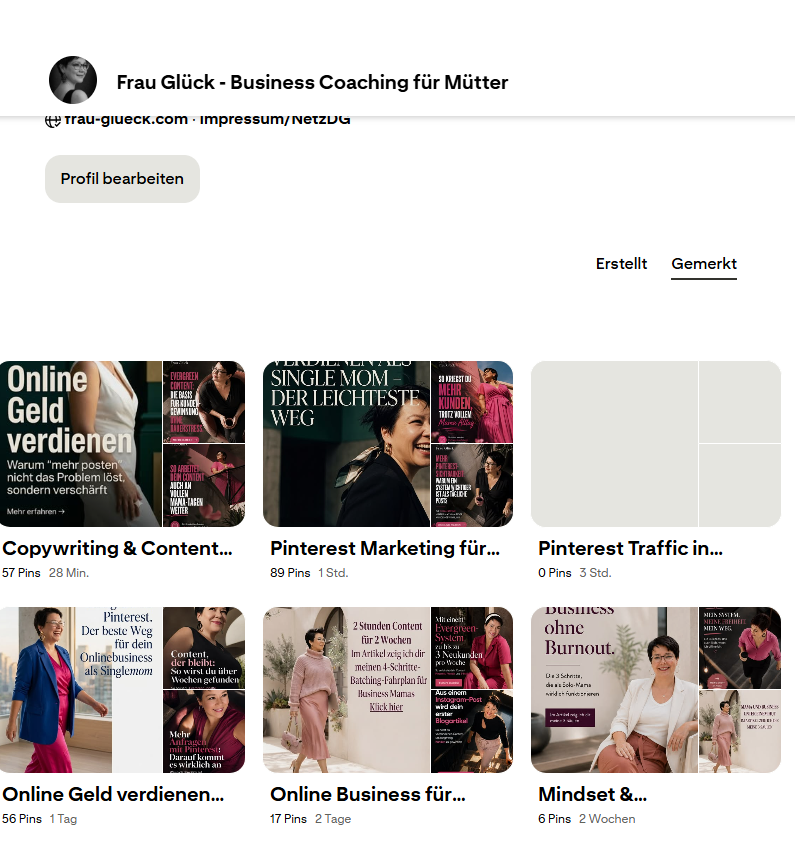Switch to the Erstellt tab
The width and height of the screenshot is (795, 854).
point(621,264)
